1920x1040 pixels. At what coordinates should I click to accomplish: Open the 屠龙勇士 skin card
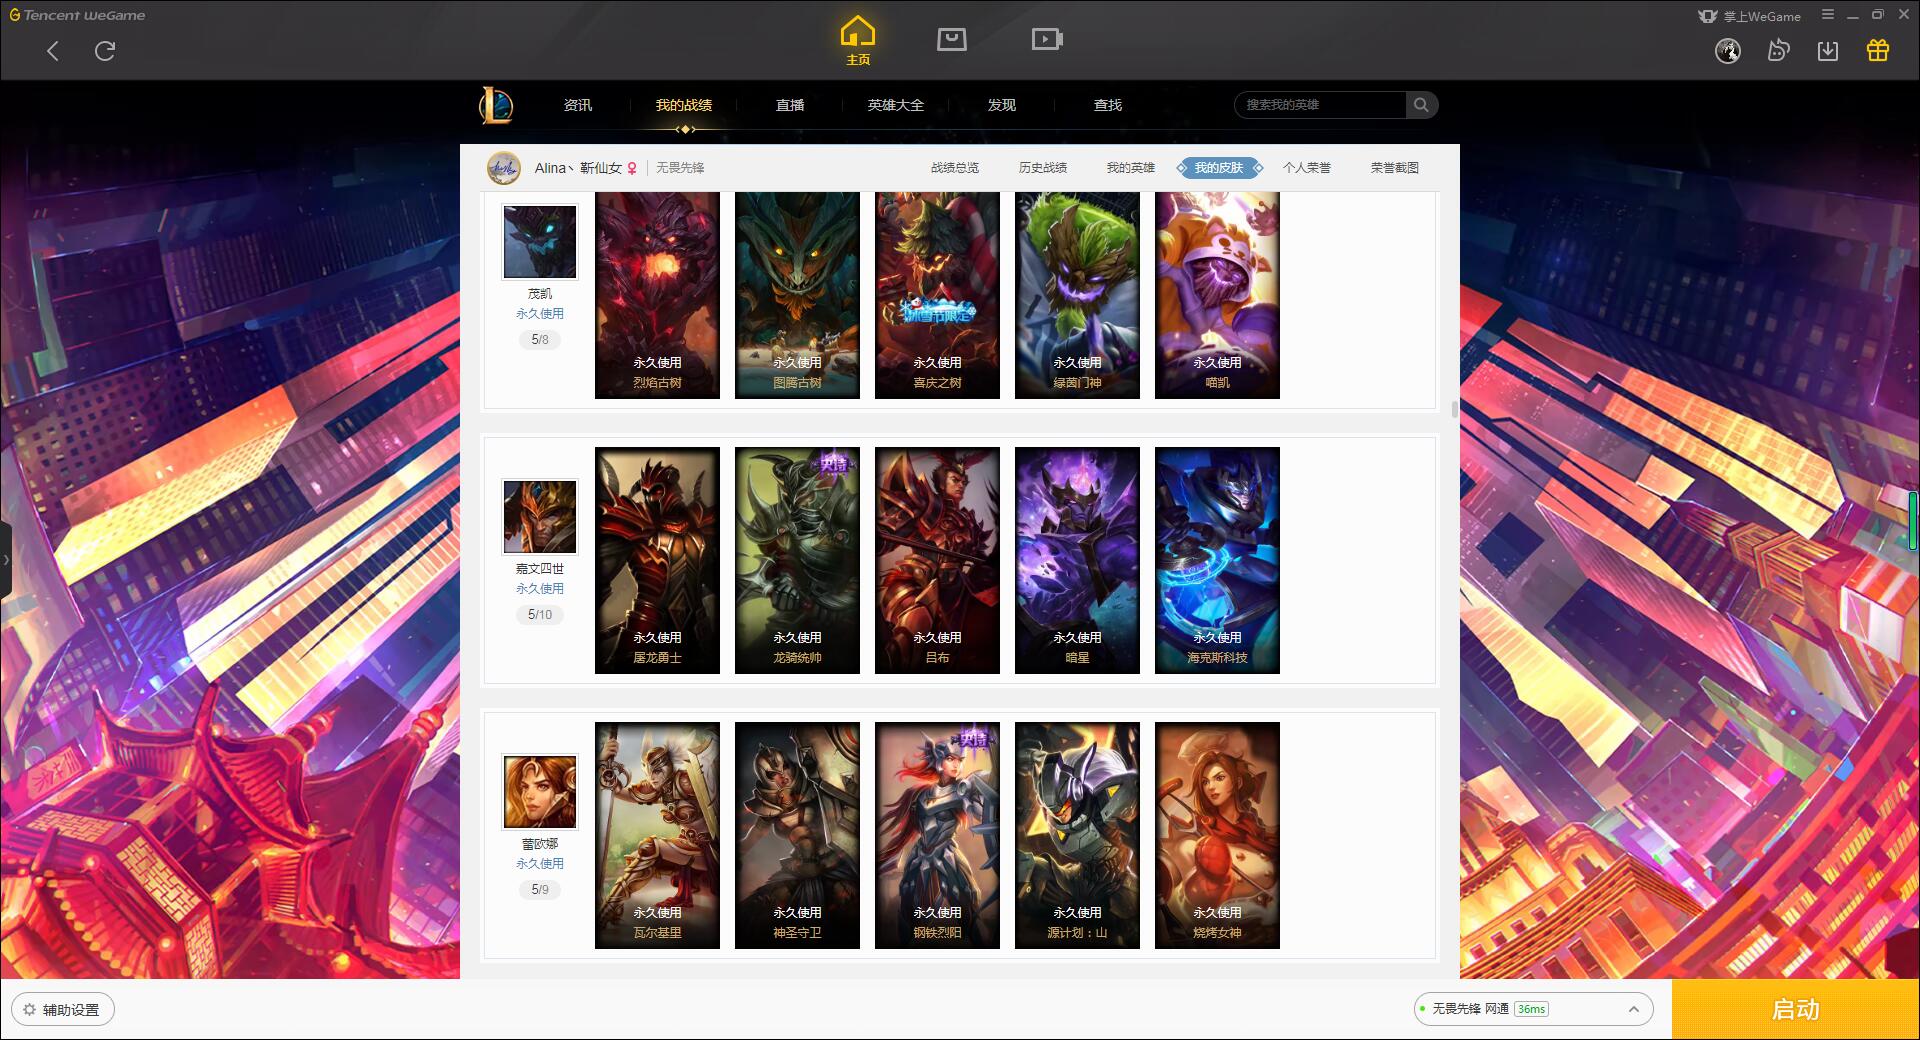point(657,560)
